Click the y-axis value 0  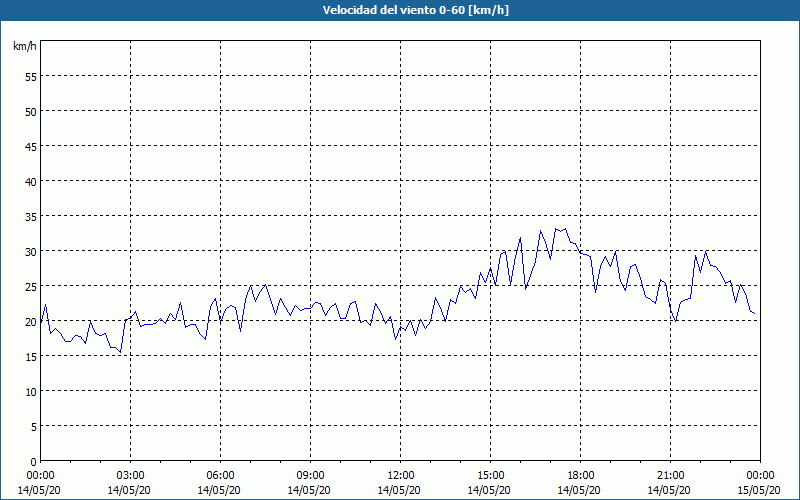coord(33,462)
